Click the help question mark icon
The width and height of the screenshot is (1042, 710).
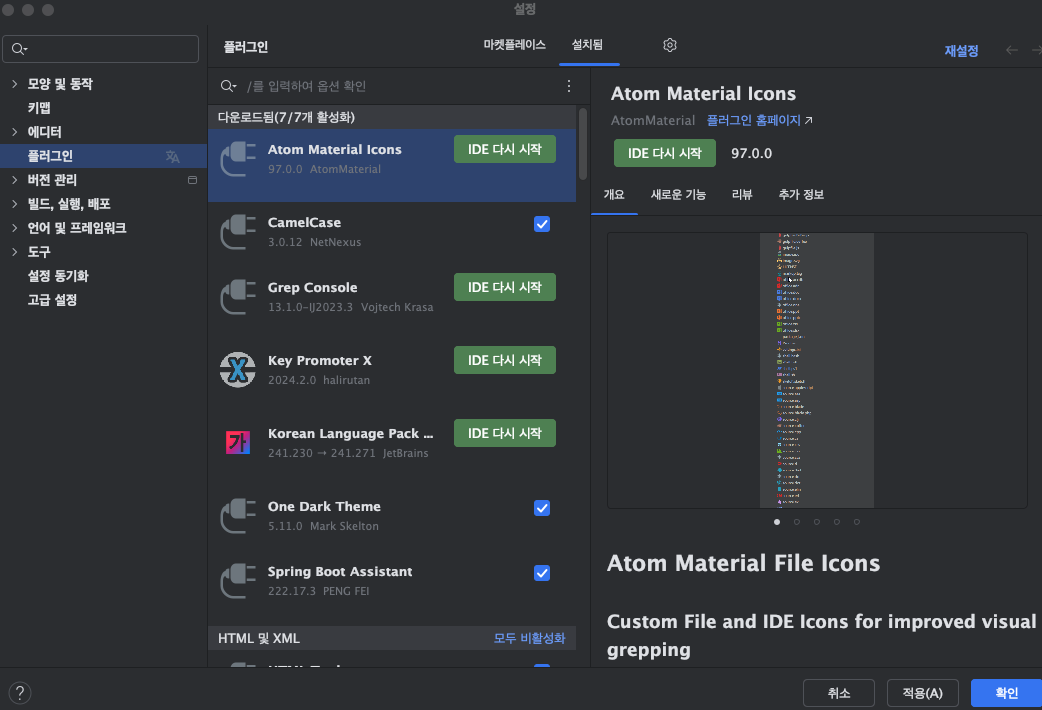20,693
